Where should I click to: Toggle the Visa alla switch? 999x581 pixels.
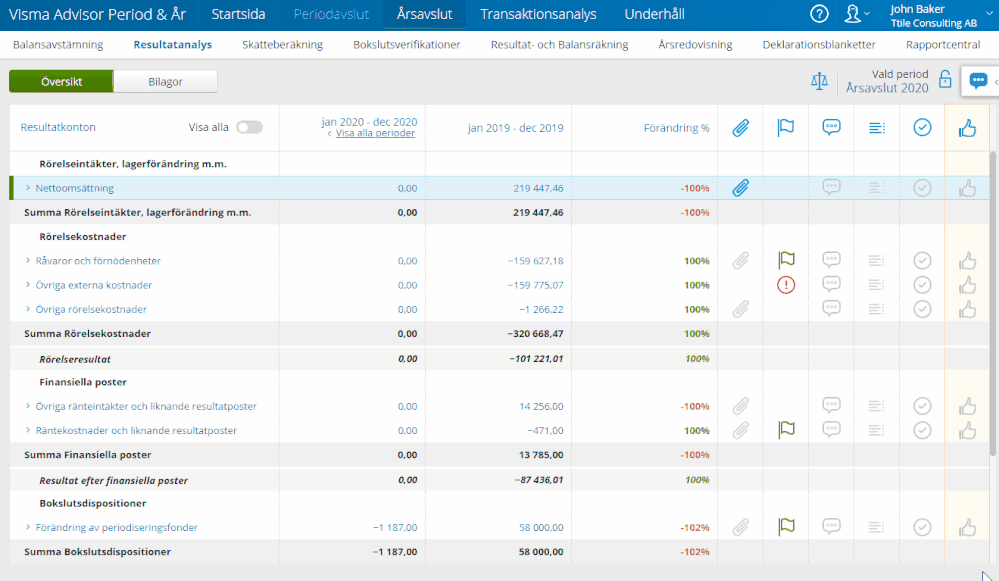249,127
